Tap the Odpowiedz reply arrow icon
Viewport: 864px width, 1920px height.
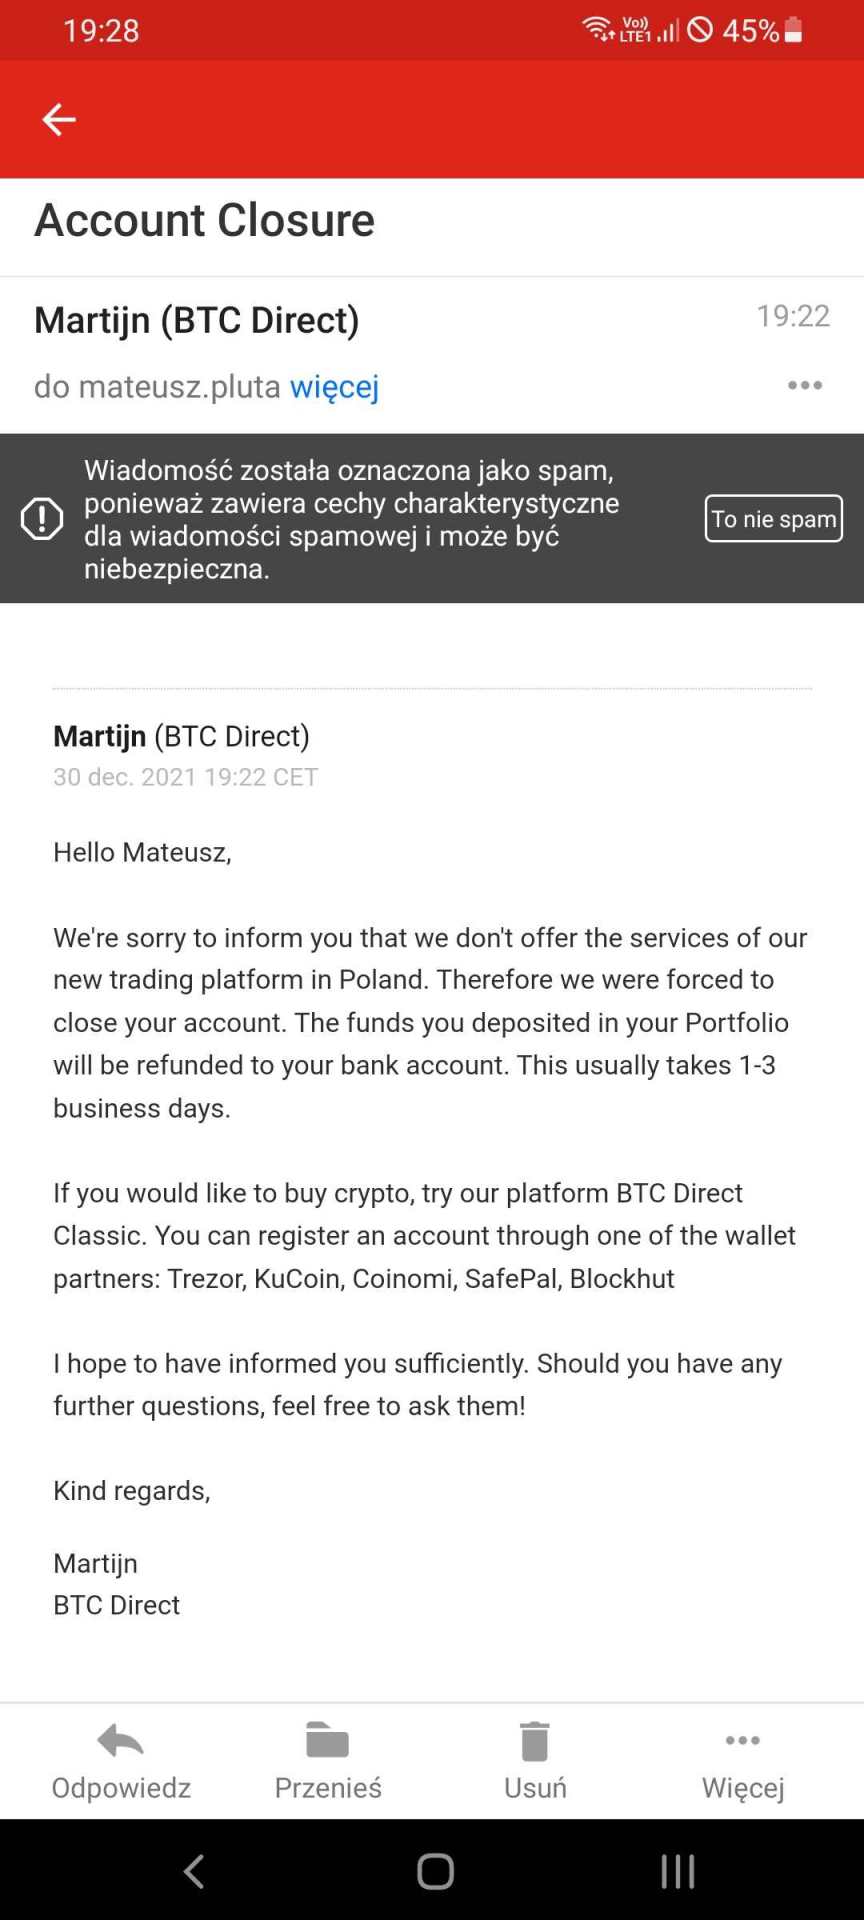pos(121,1741)
